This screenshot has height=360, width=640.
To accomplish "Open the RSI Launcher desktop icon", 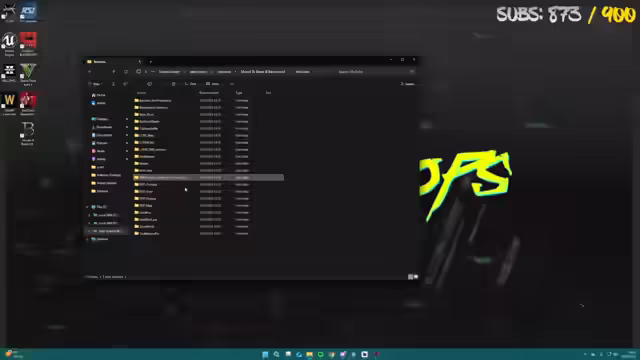I will point(28,12).
